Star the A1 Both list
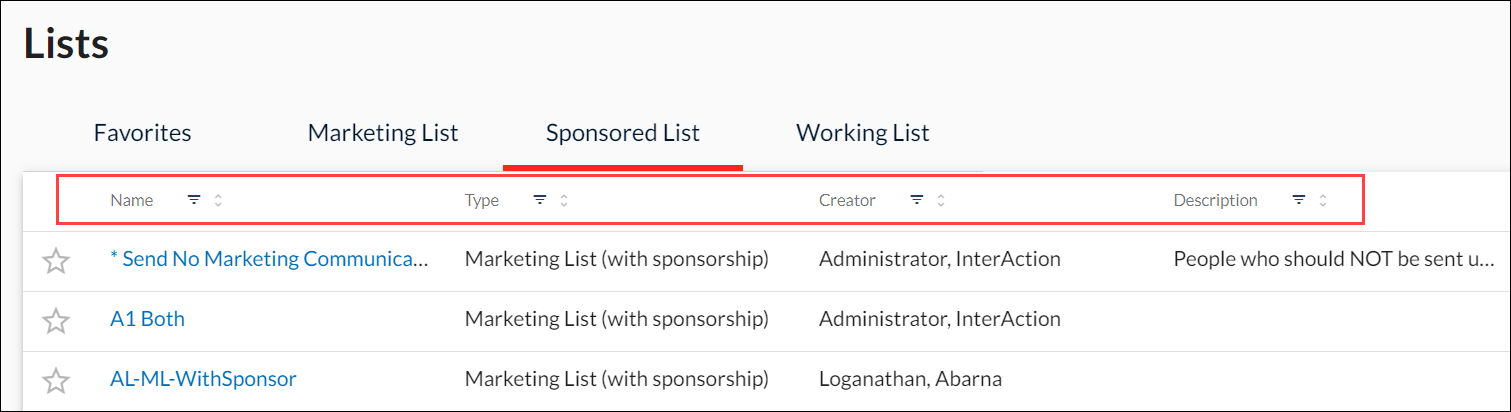This screenshot has width=1511, height=412. 57,321
